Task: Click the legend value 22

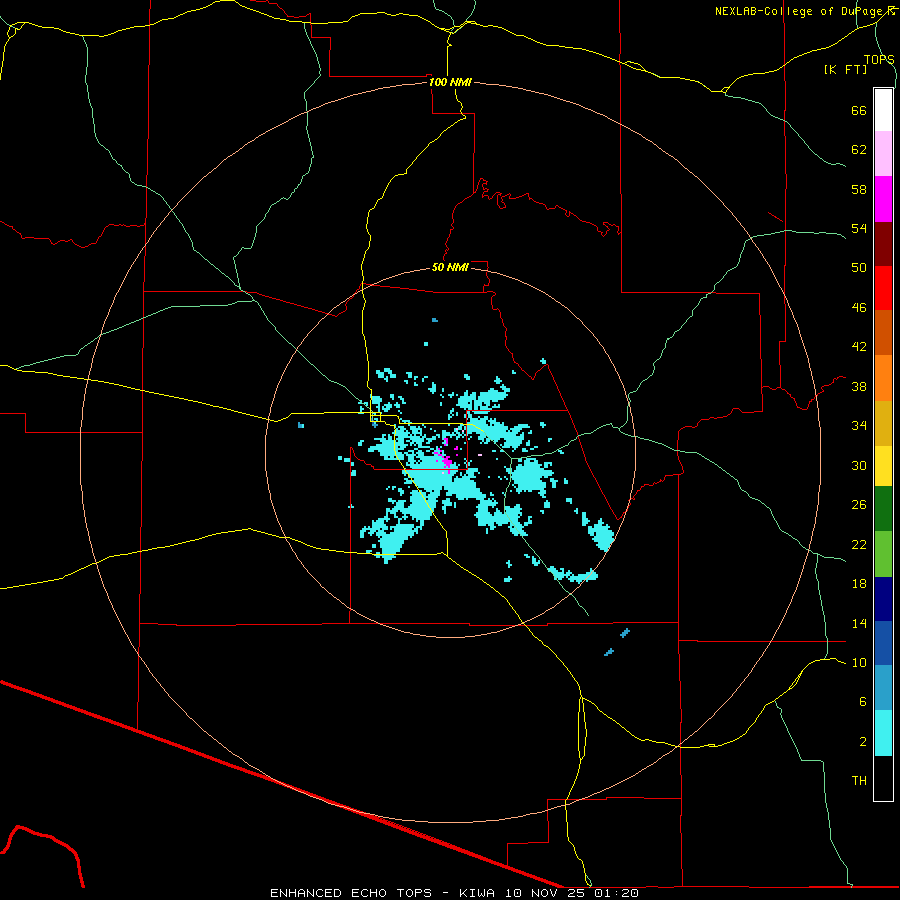Action: pyautogui.click(x=859, y=545)
